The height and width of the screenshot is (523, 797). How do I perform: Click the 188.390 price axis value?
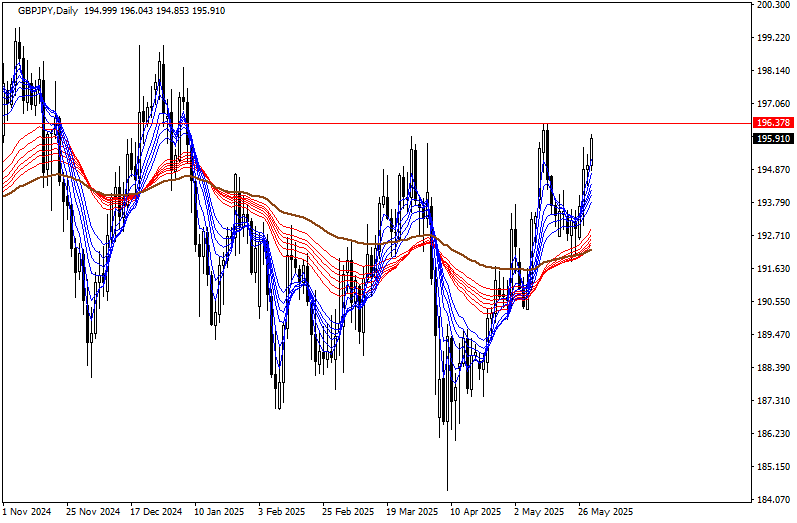(x=774, y=368)
